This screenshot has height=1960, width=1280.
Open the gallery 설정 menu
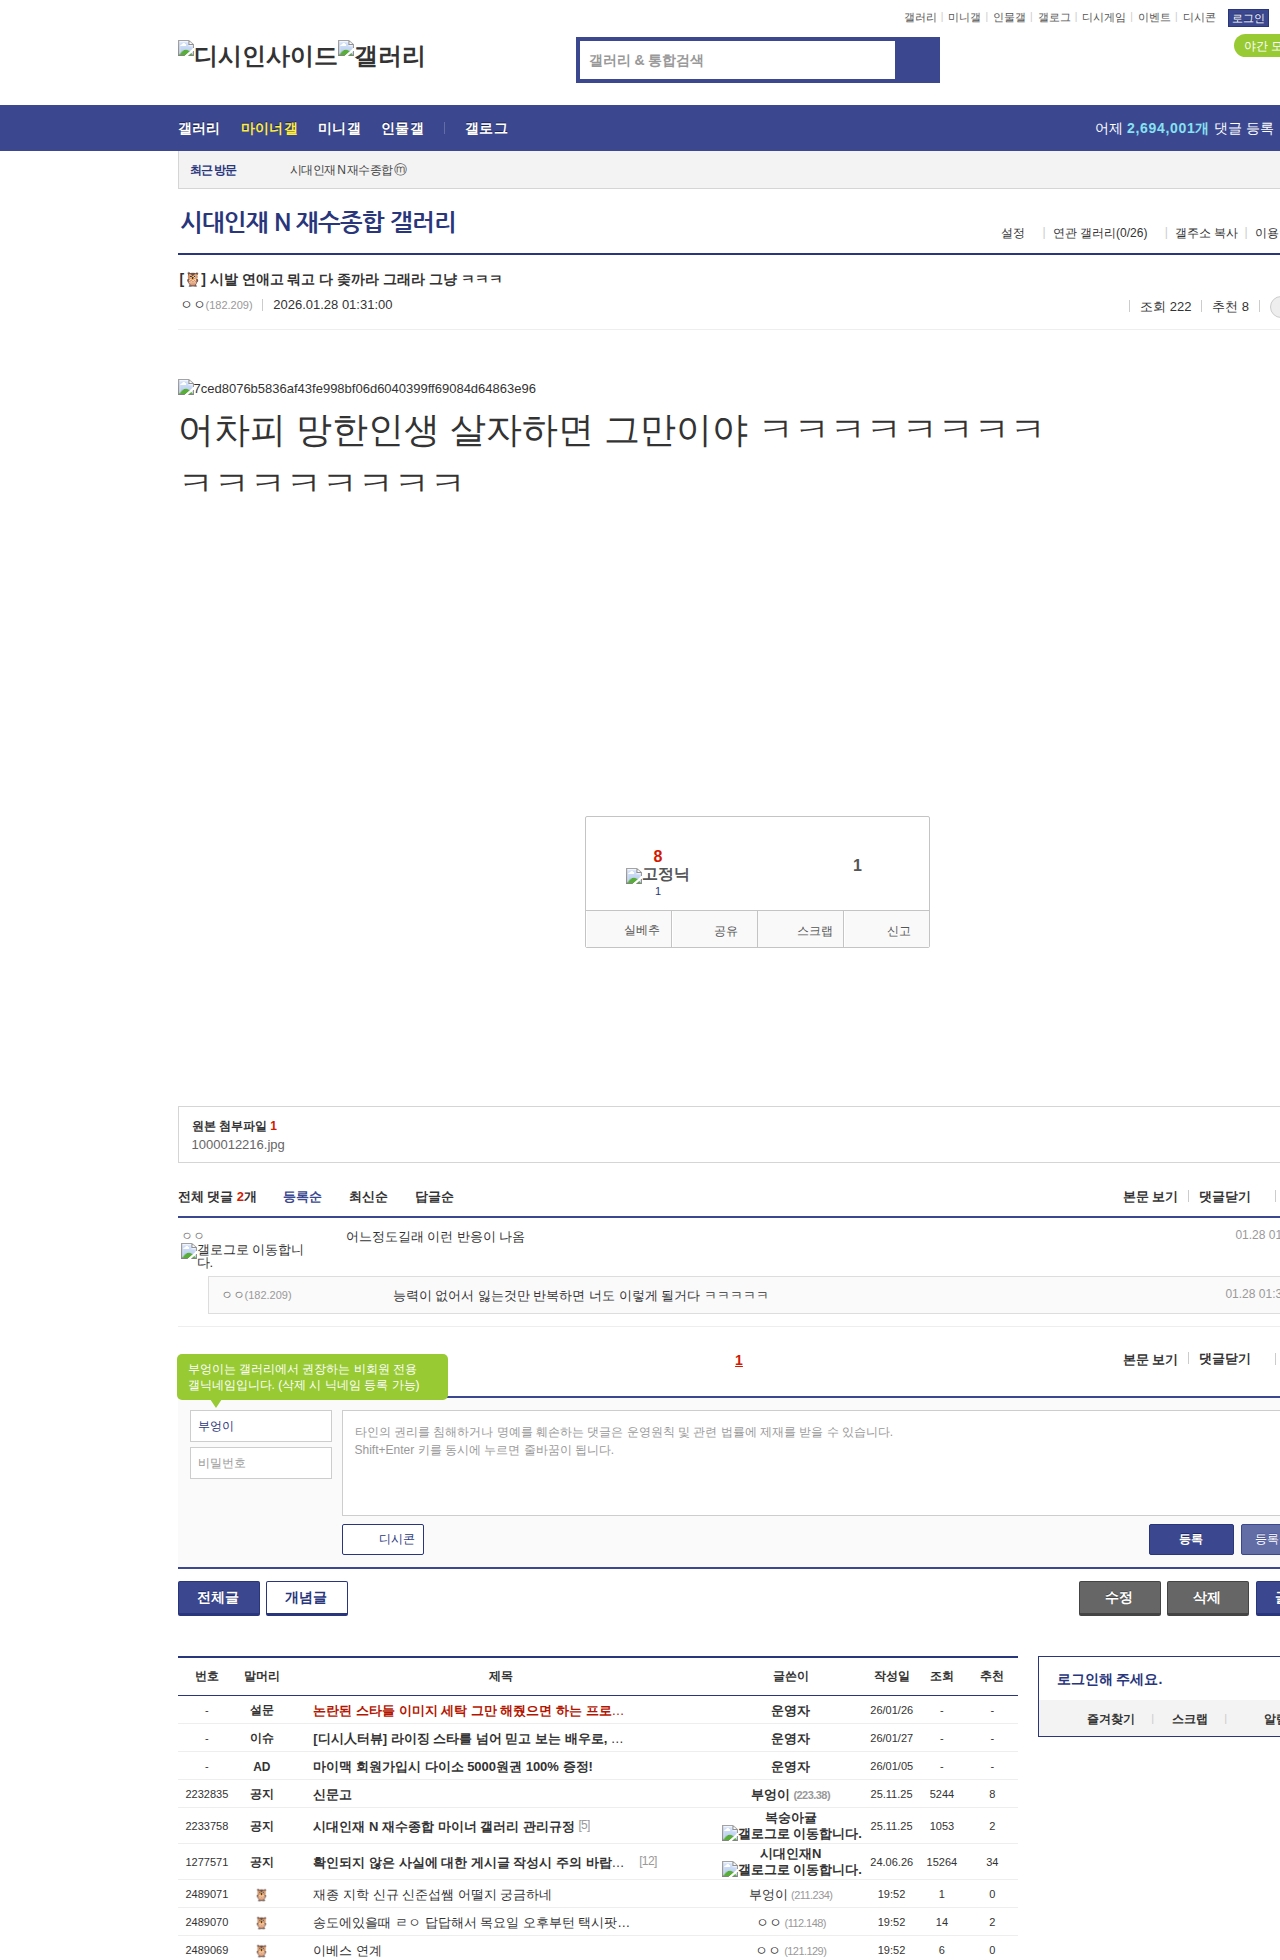pyautogui.click(x=1013, y=233)
